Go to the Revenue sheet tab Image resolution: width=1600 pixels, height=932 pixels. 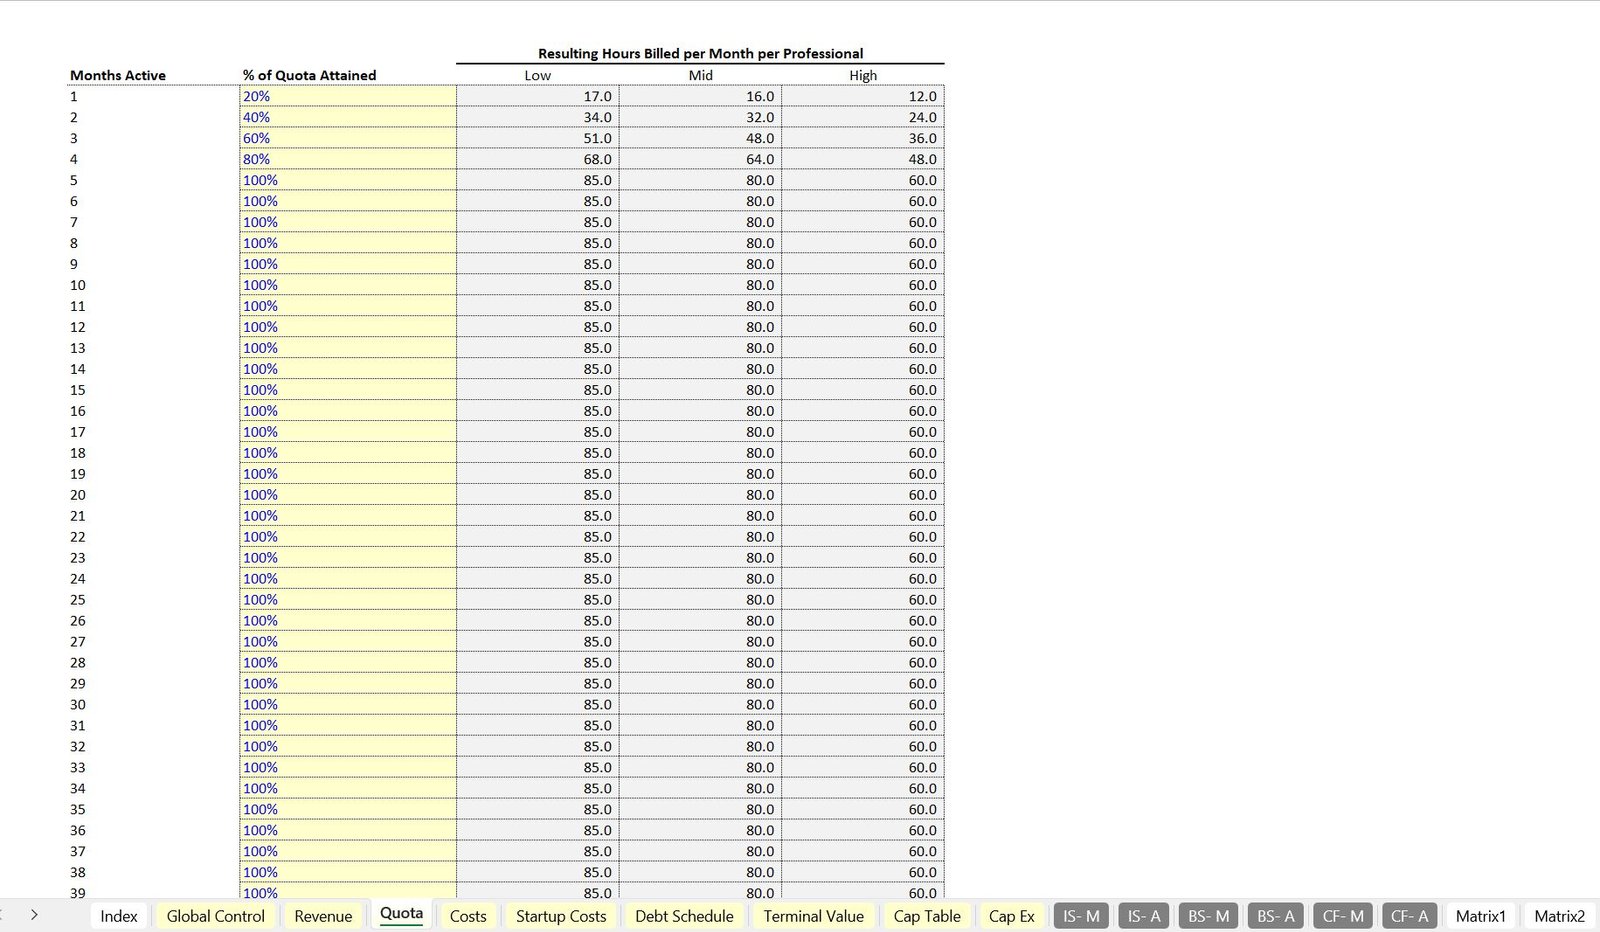point(323,916)
